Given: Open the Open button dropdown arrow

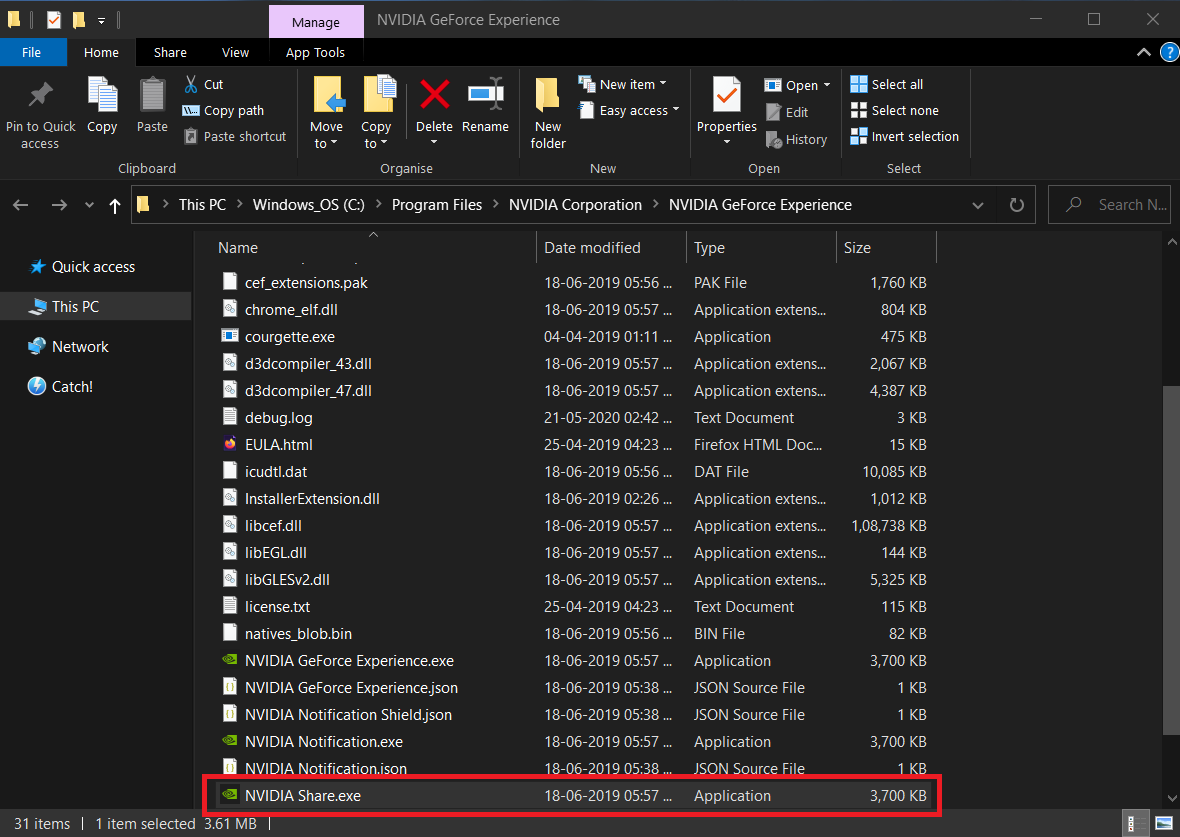Looking at the screenshot, I should point(827,85).
